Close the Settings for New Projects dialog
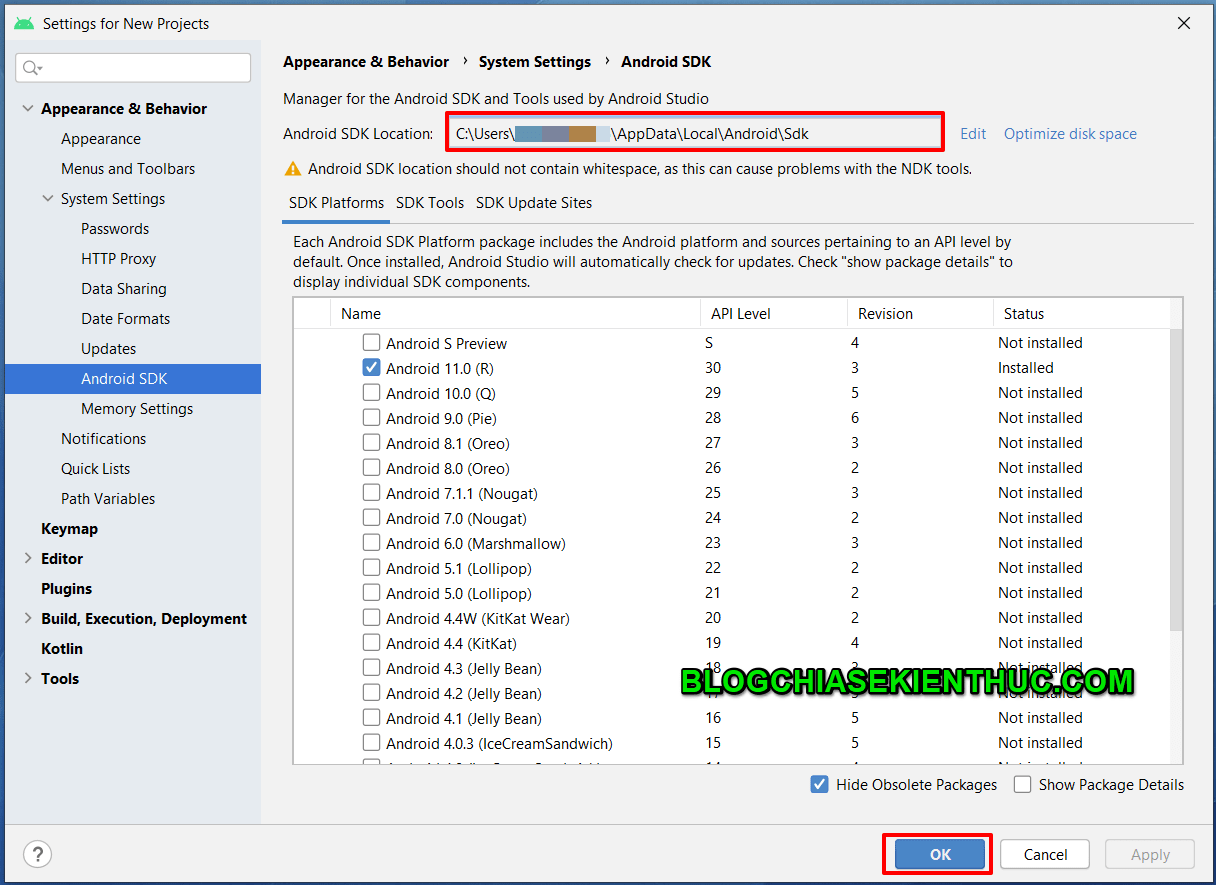Image resolution: width=1216 pixels, height=885 pixels. point(1184,23)
